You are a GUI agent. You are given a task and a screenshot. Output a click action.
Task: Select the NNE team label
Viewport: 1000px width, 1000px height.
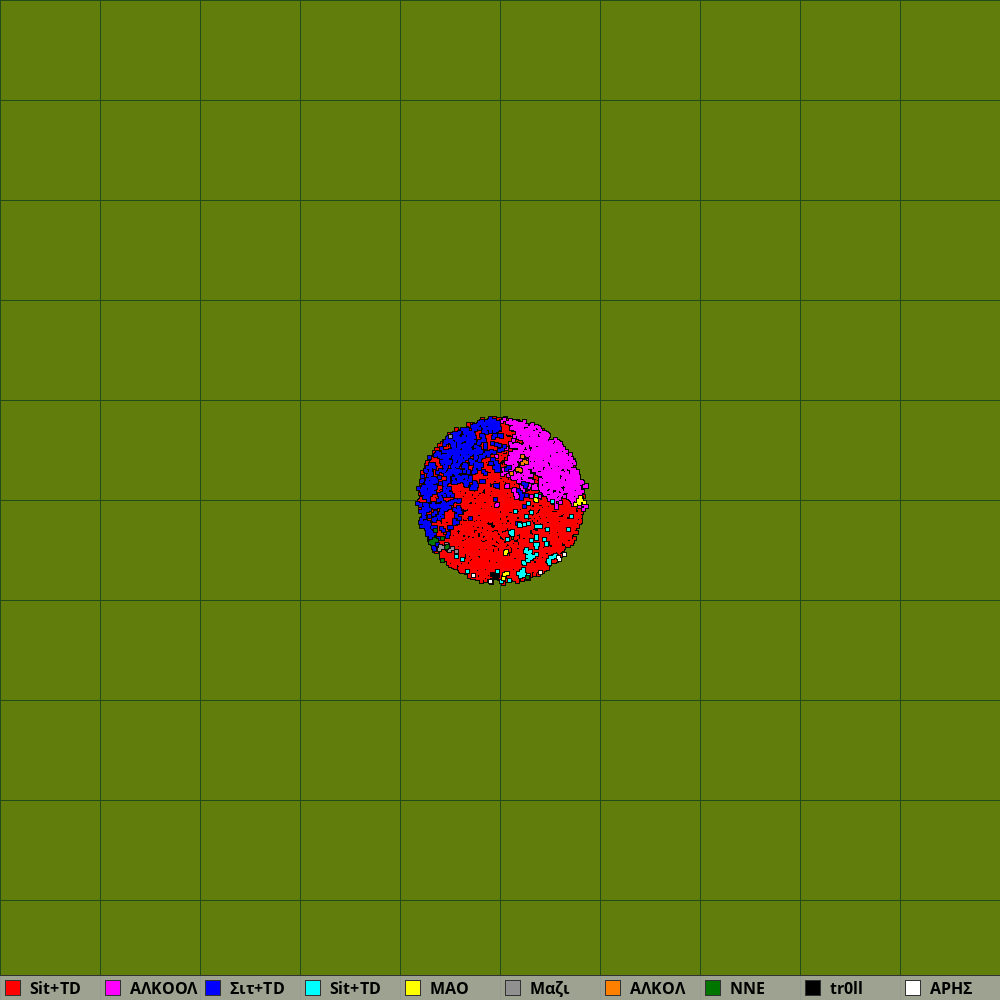click(x=747, y=988)
